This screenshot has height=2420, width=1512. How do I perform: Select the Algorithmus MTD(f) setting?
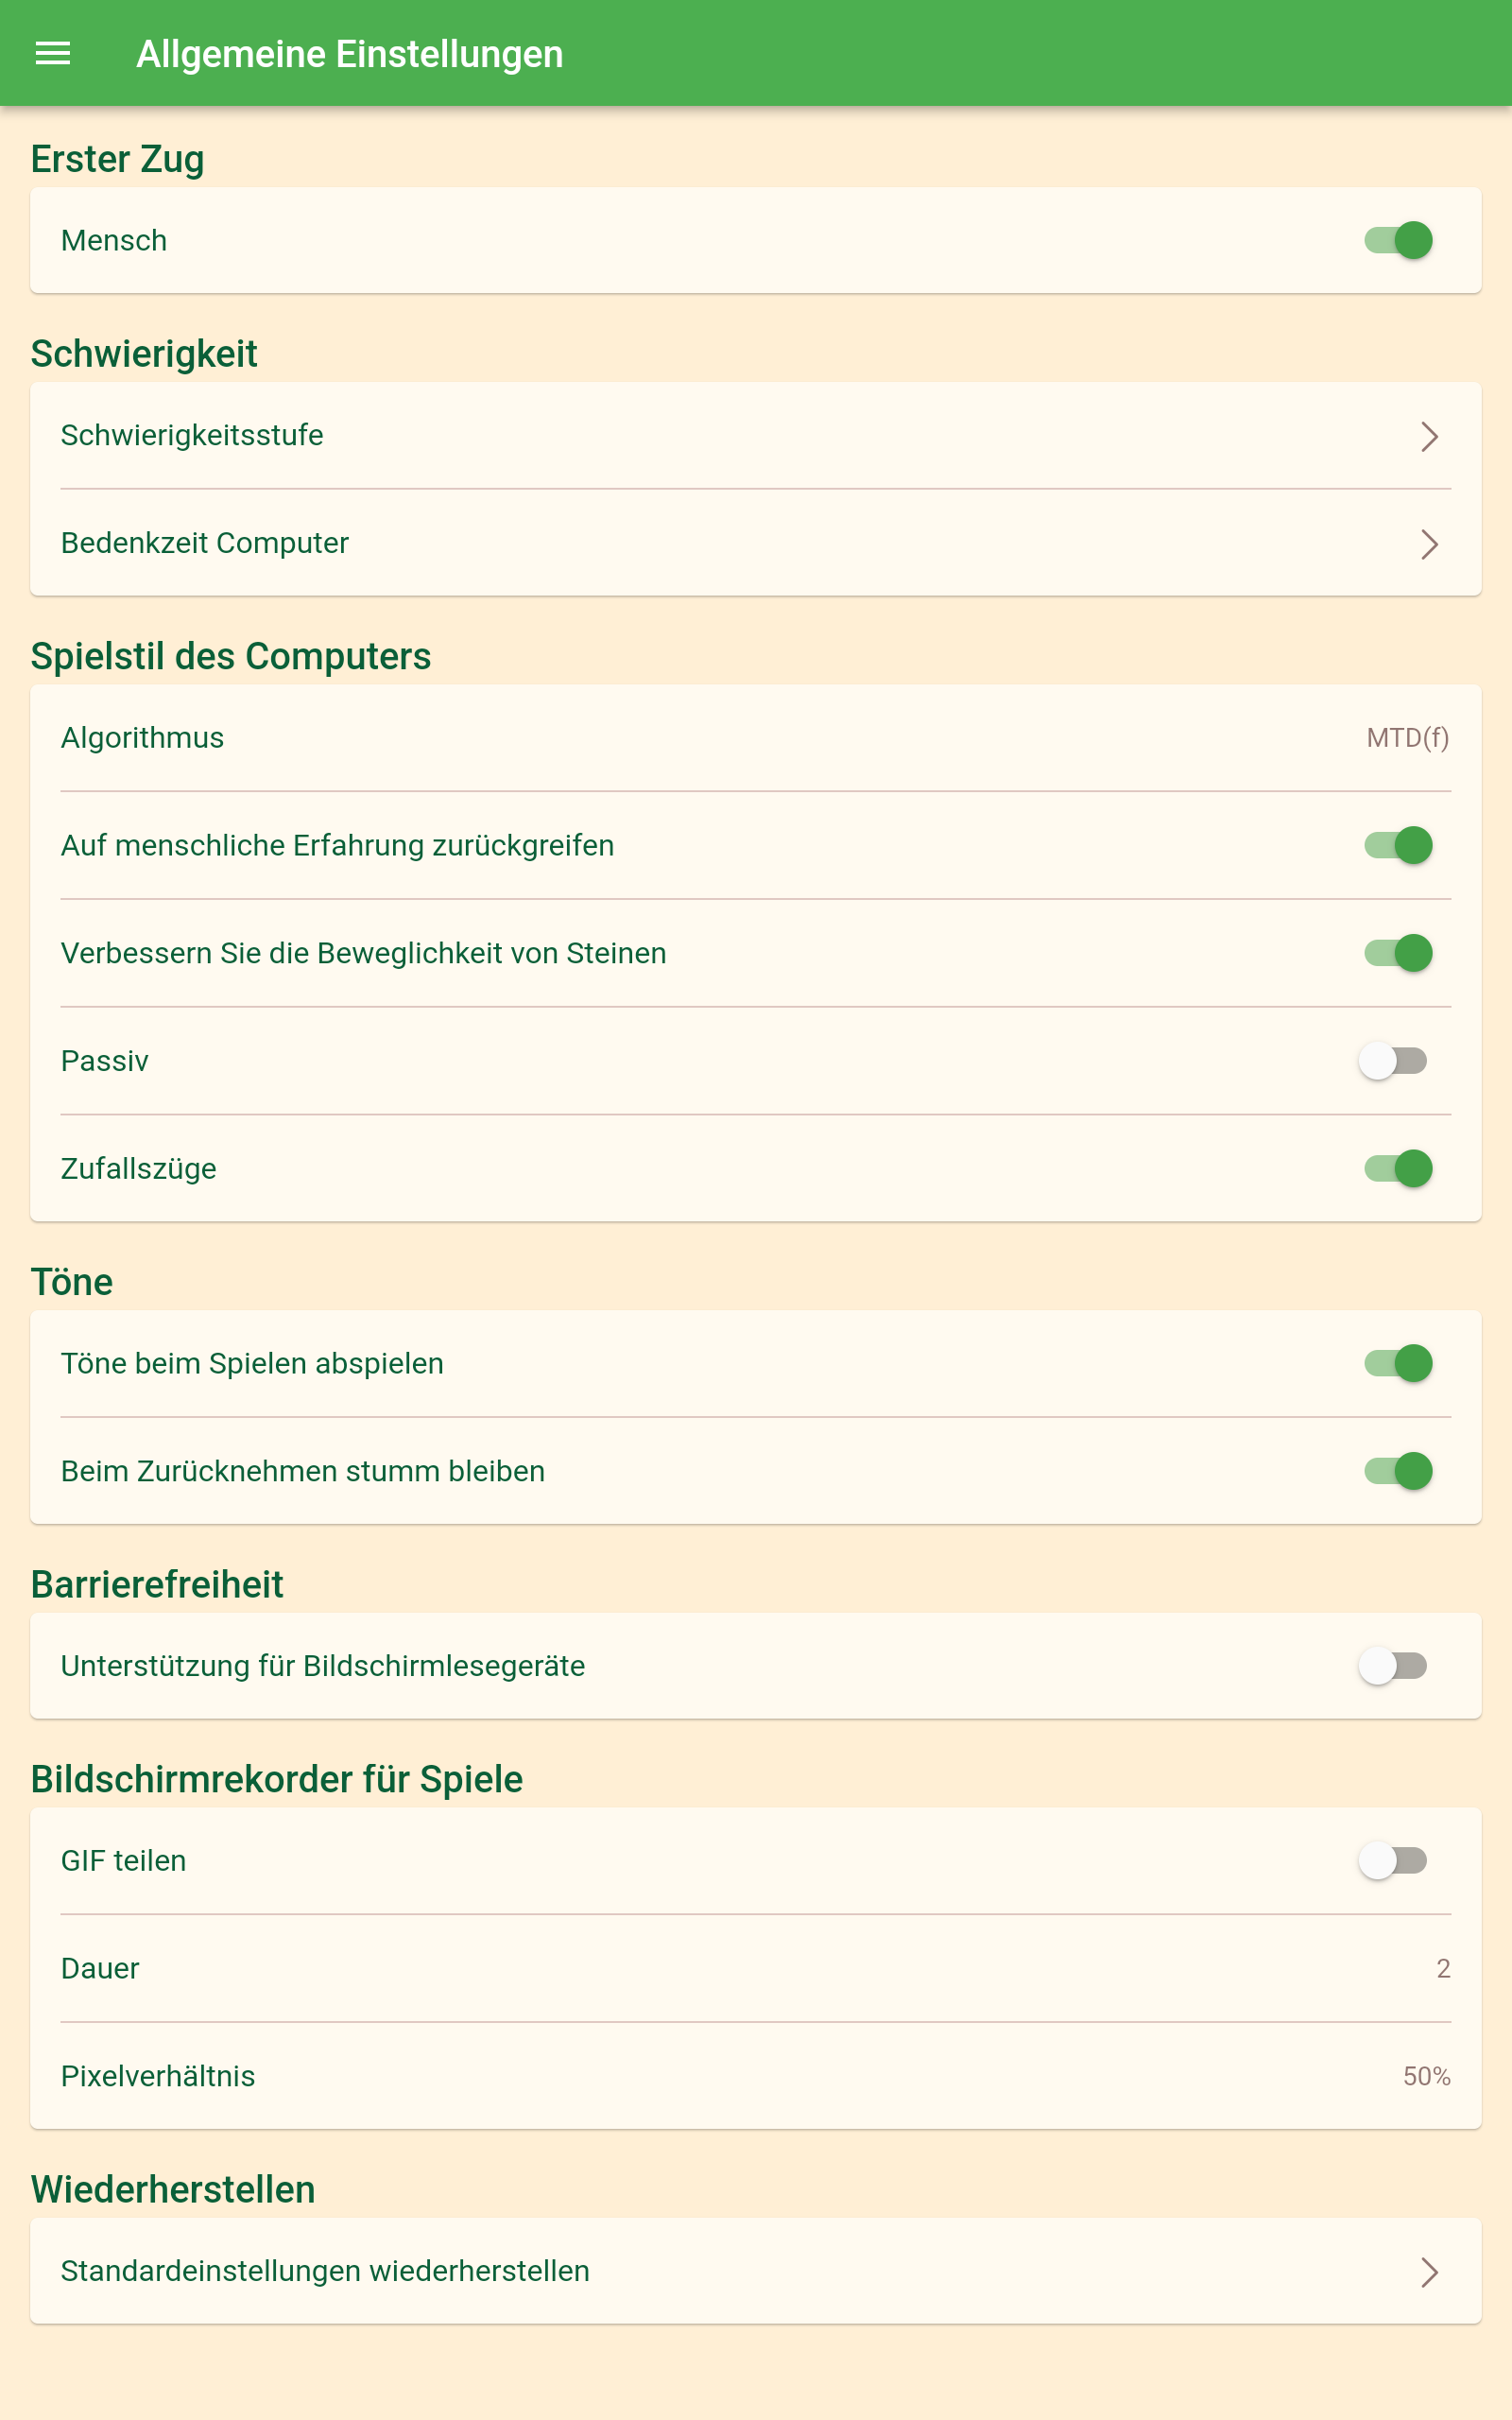point(1406,738)
